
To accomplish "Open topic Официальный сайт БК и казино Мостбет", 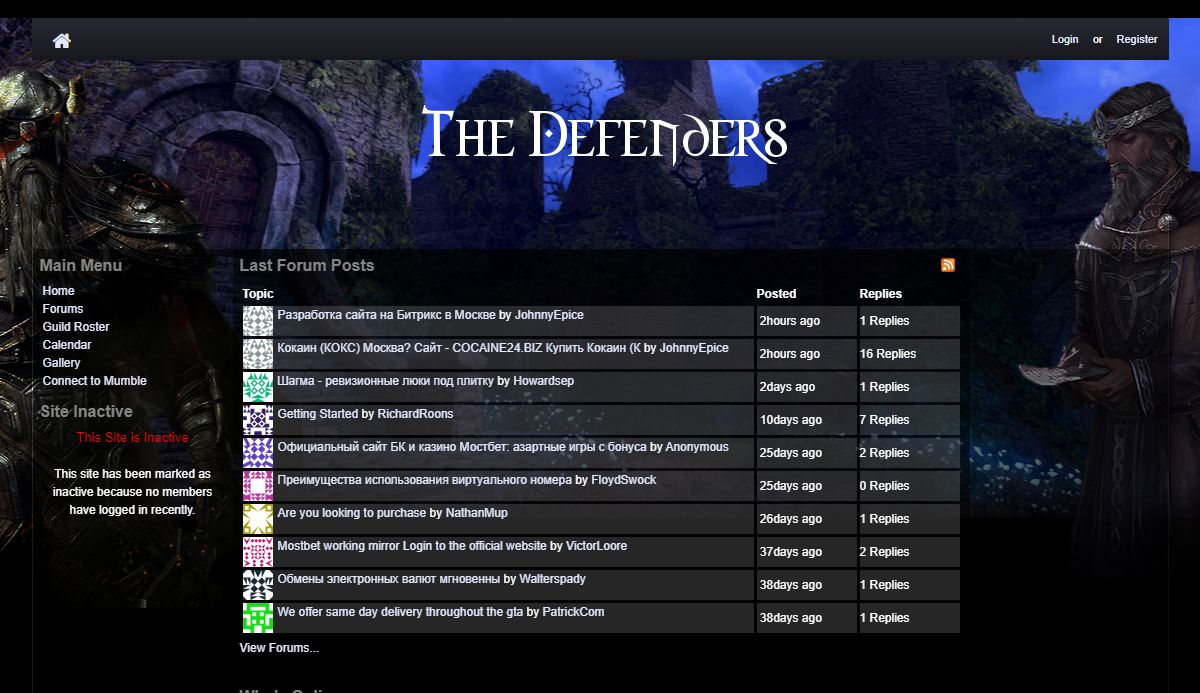I will [462, 447].
